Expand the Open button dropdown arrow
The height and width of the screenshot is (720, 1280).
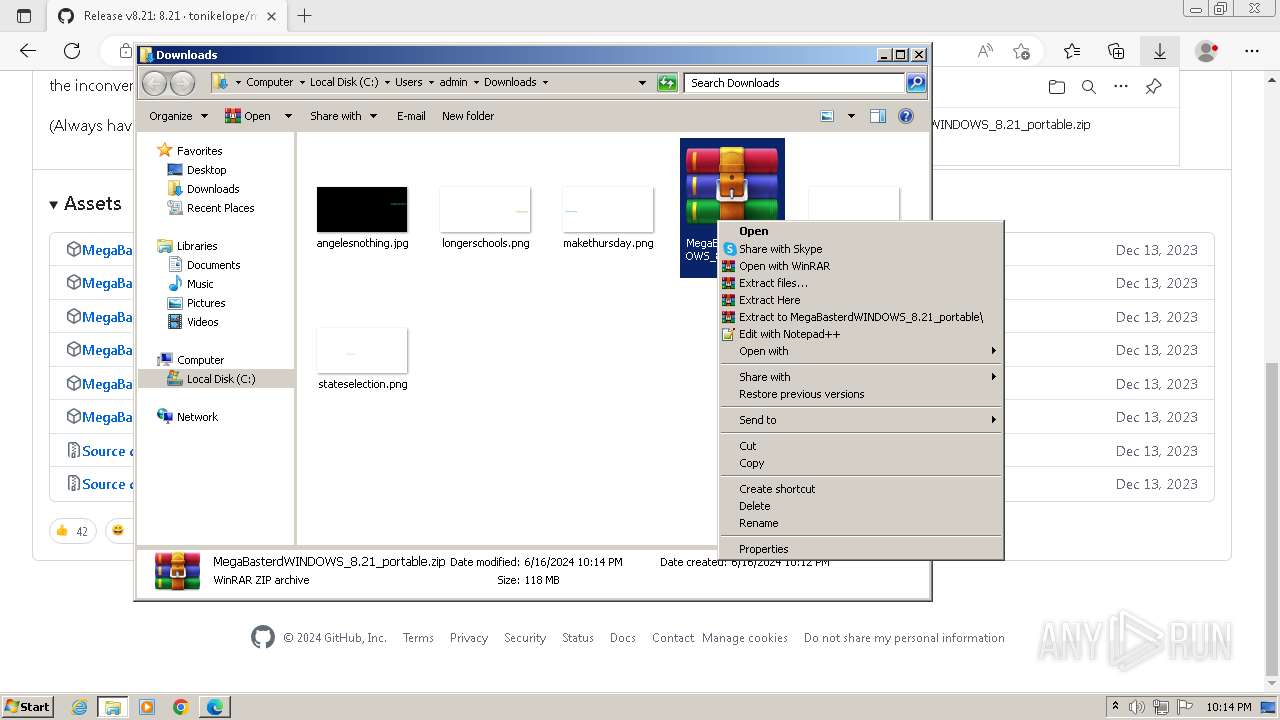tap(288, 116)
